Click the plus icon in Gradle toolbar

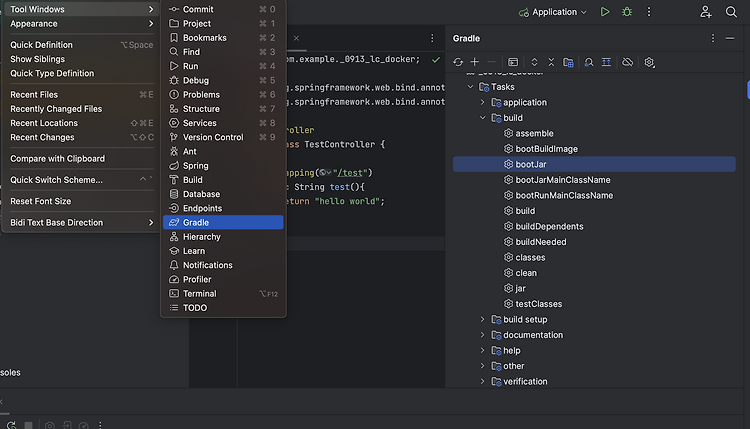coord(474,62)
